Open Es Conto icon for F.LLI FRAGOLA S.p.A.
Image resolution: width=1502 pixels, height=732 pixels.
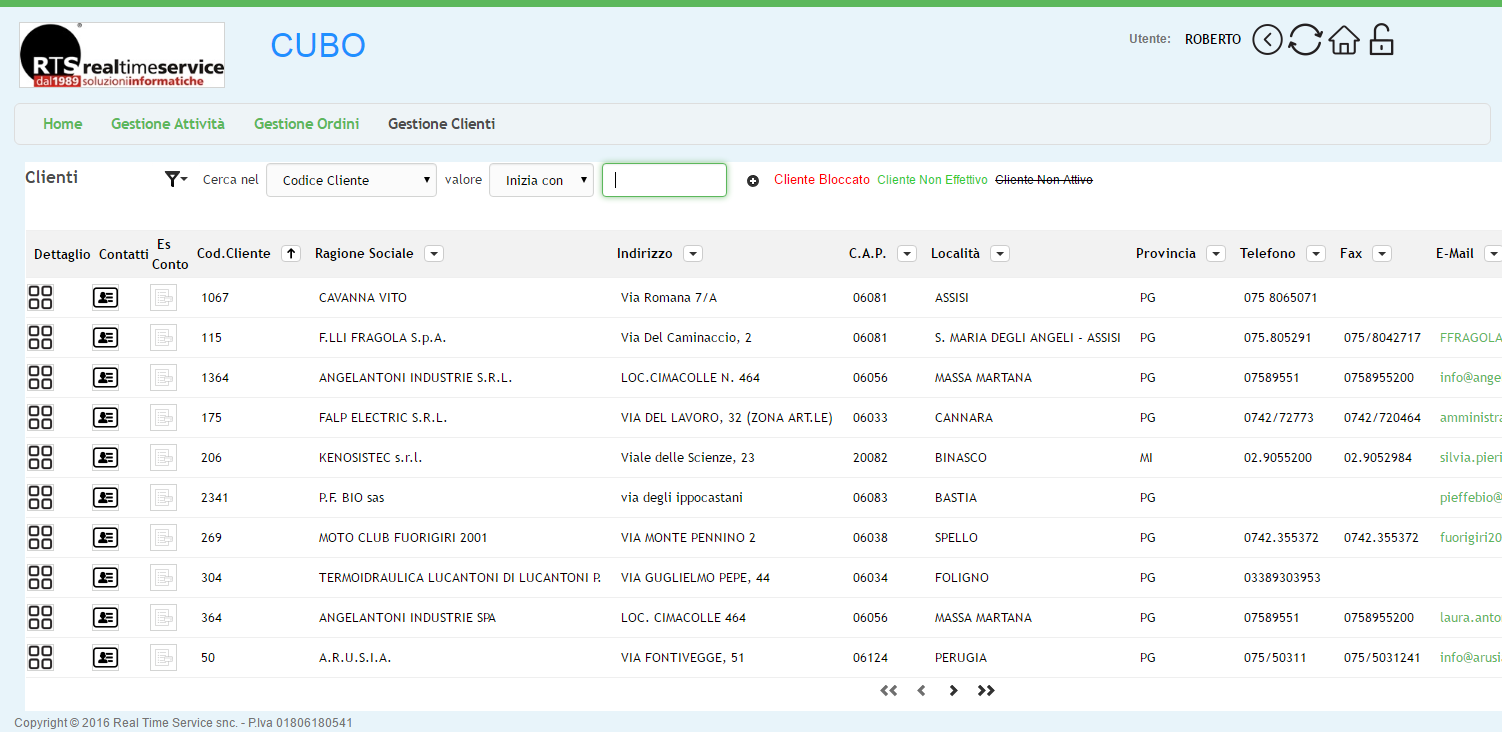(163, 337)
